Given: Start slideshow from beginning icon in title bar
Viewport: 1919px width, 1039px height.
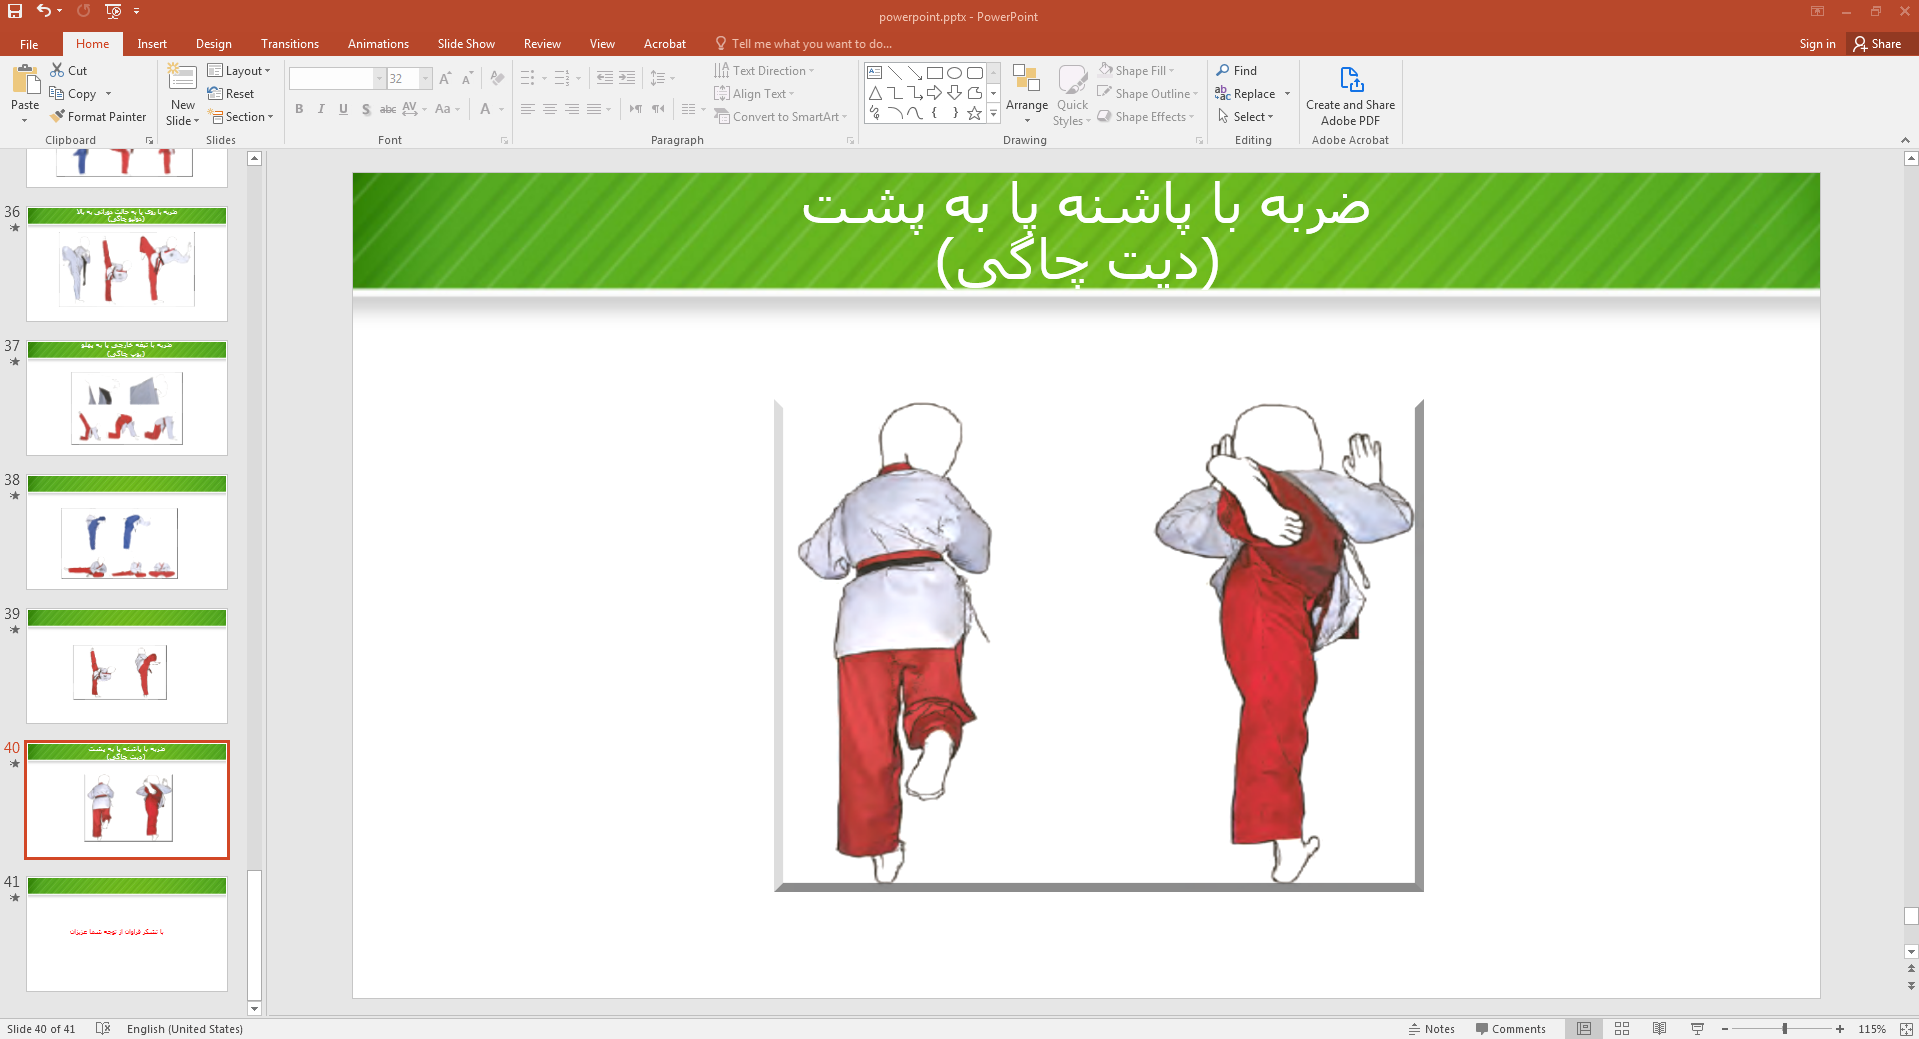Looking at the screenshot, I should coord(113,11).
